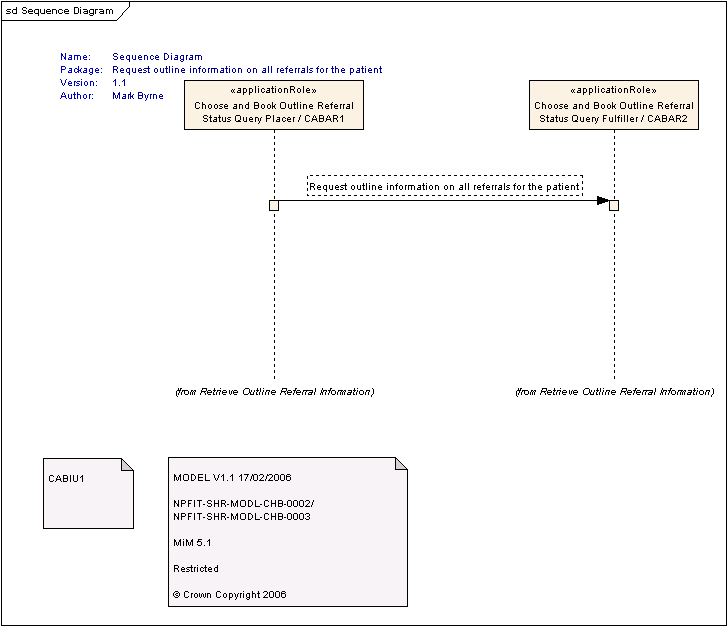The image size is (727, 626).
Task: Click the Placer dashed lifeline below the message
Action: [x=274, y=295]
